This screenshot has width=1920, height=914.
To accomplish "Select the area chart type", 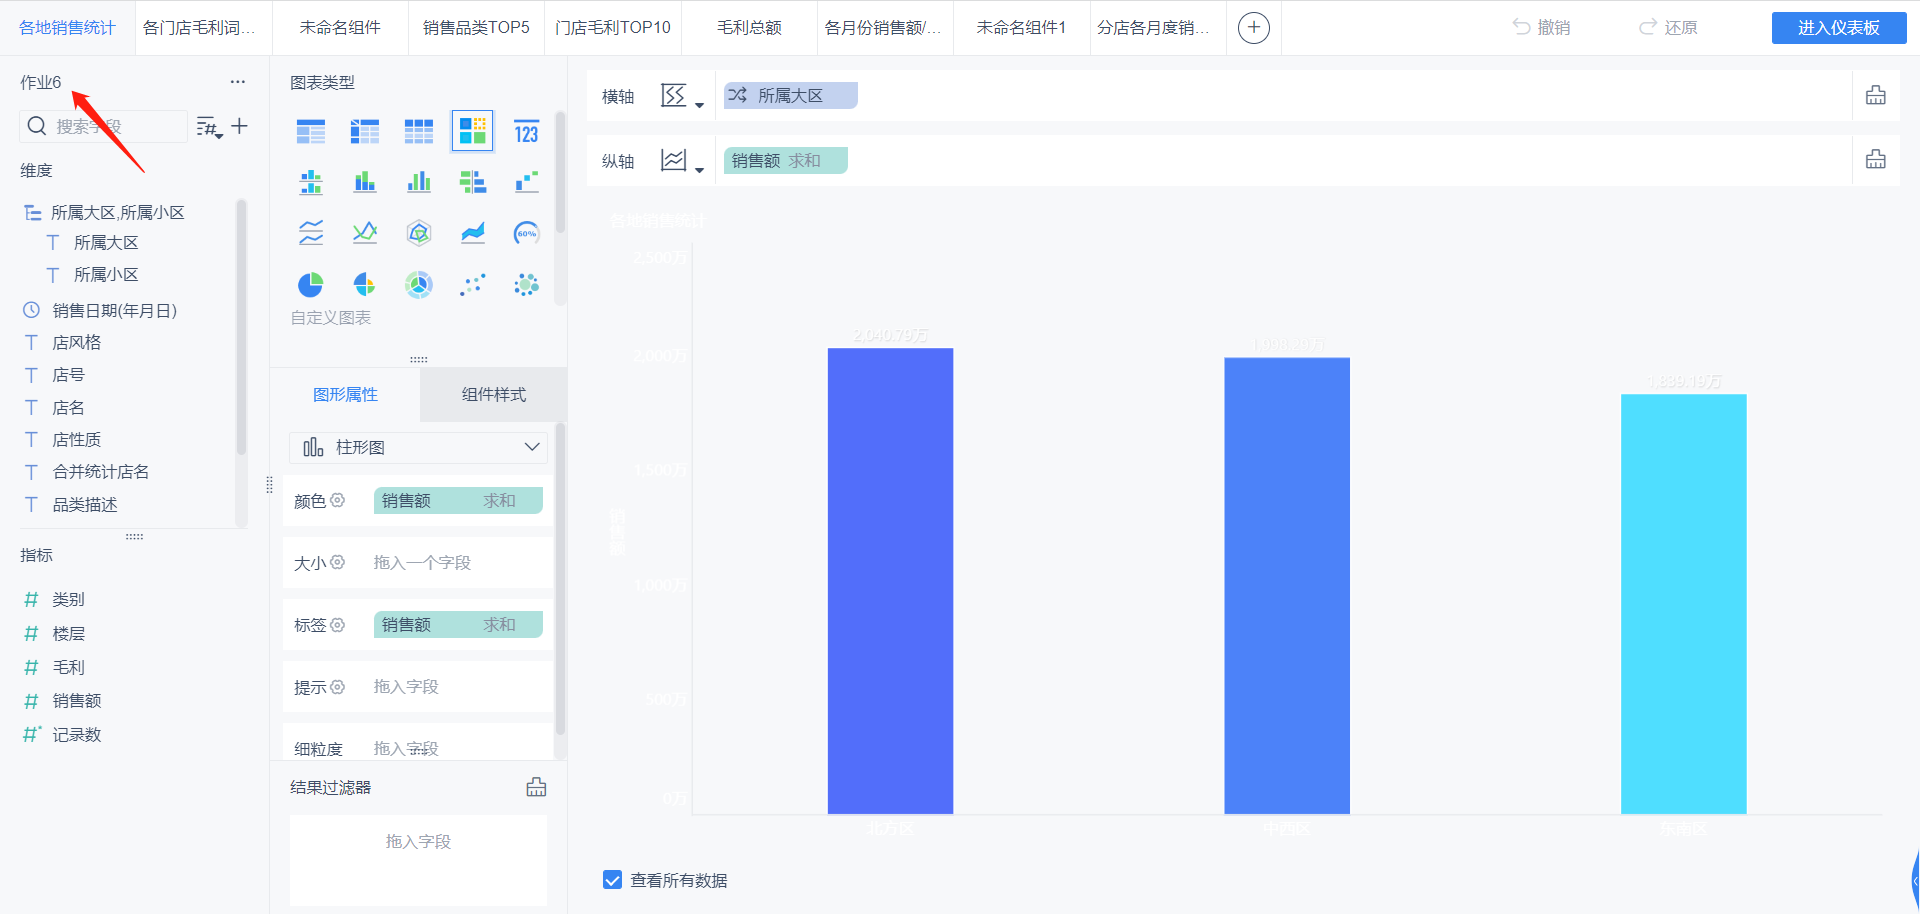I will click(x=473, y=233).
